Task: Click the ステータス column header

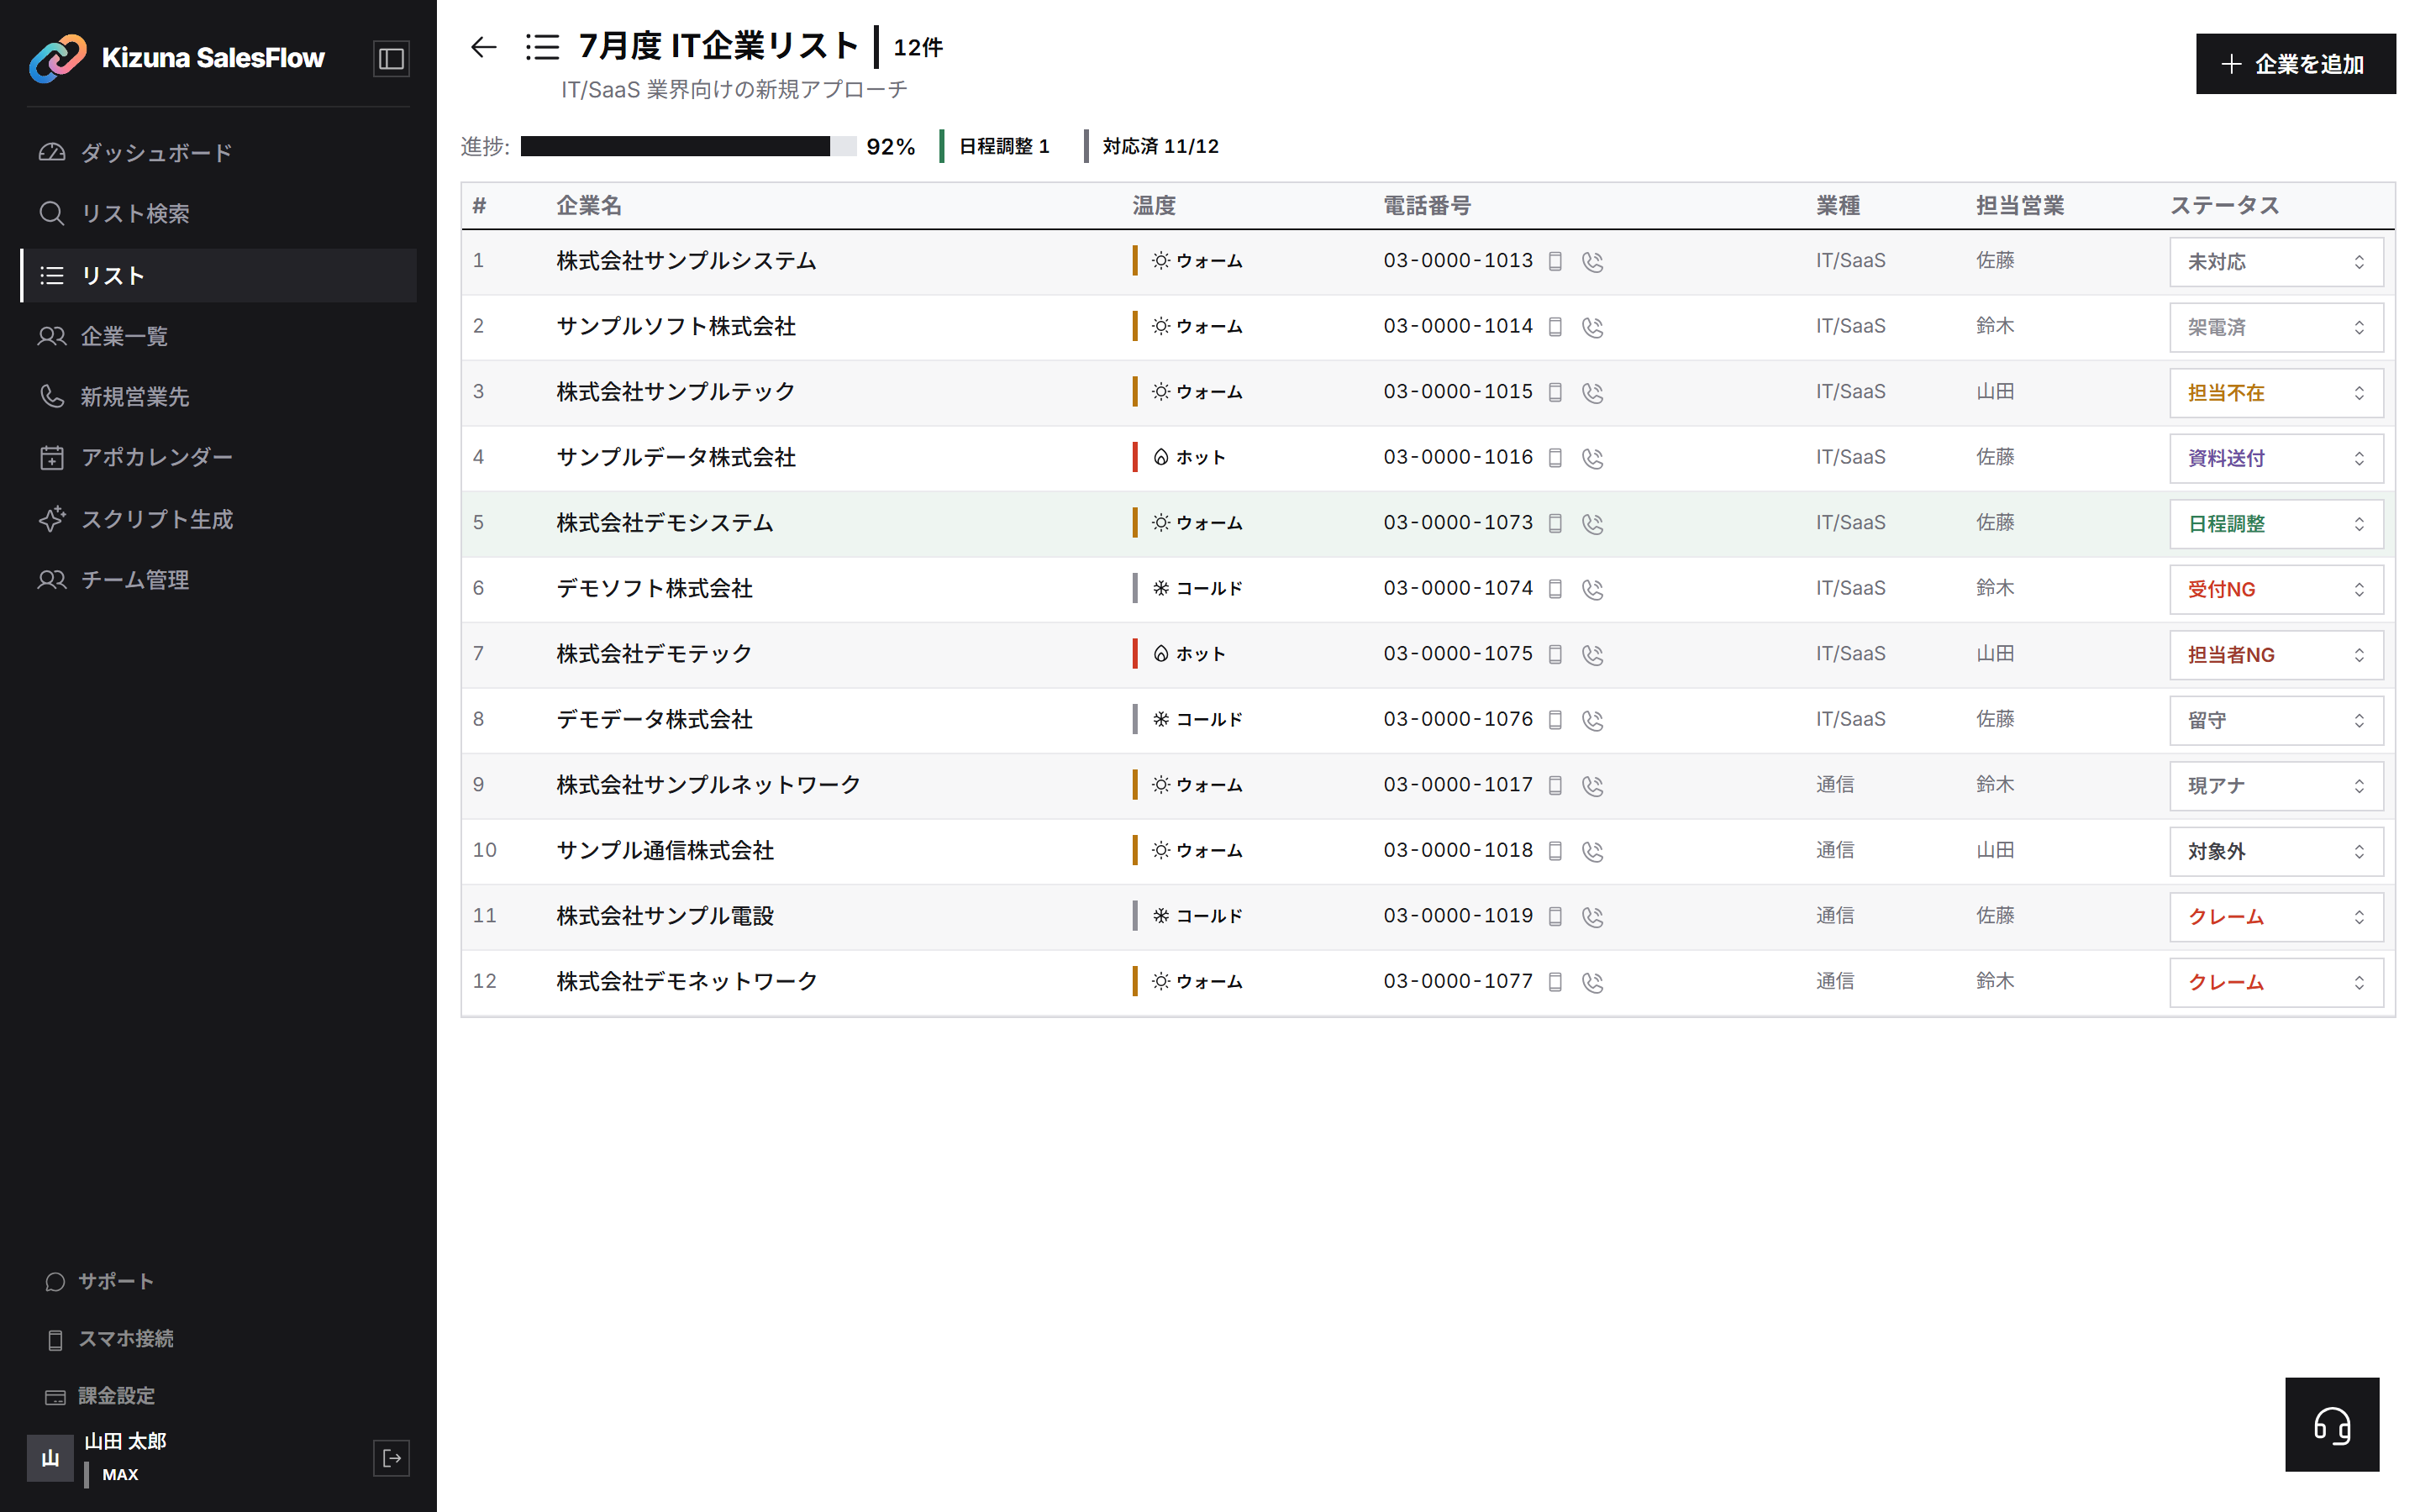Action: tap(2224, 206)
